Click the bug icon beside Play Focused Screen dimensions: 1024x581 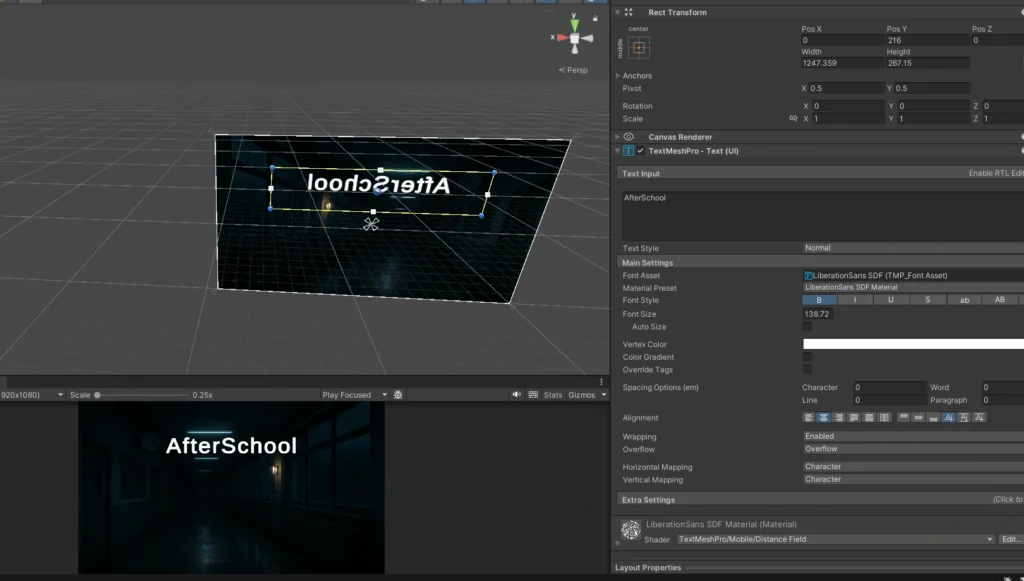(x=398, y=395)
